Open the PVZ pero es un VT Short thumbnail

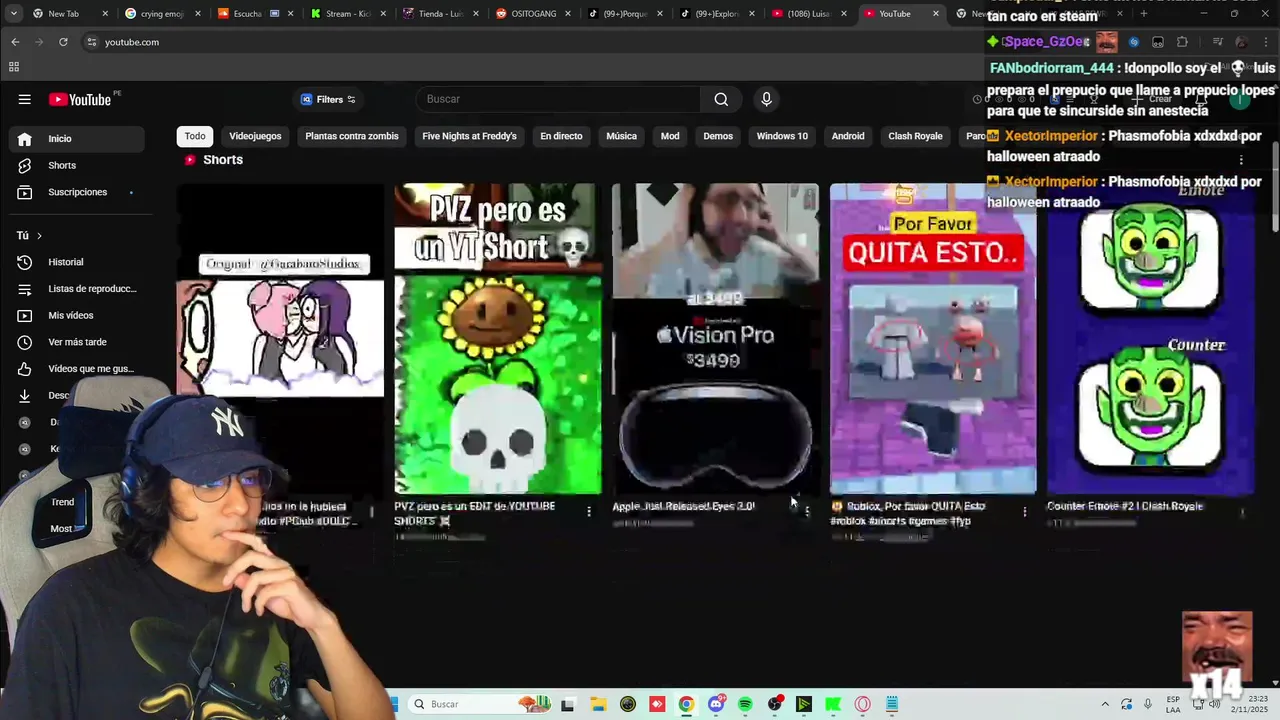[x=498, y=338]
